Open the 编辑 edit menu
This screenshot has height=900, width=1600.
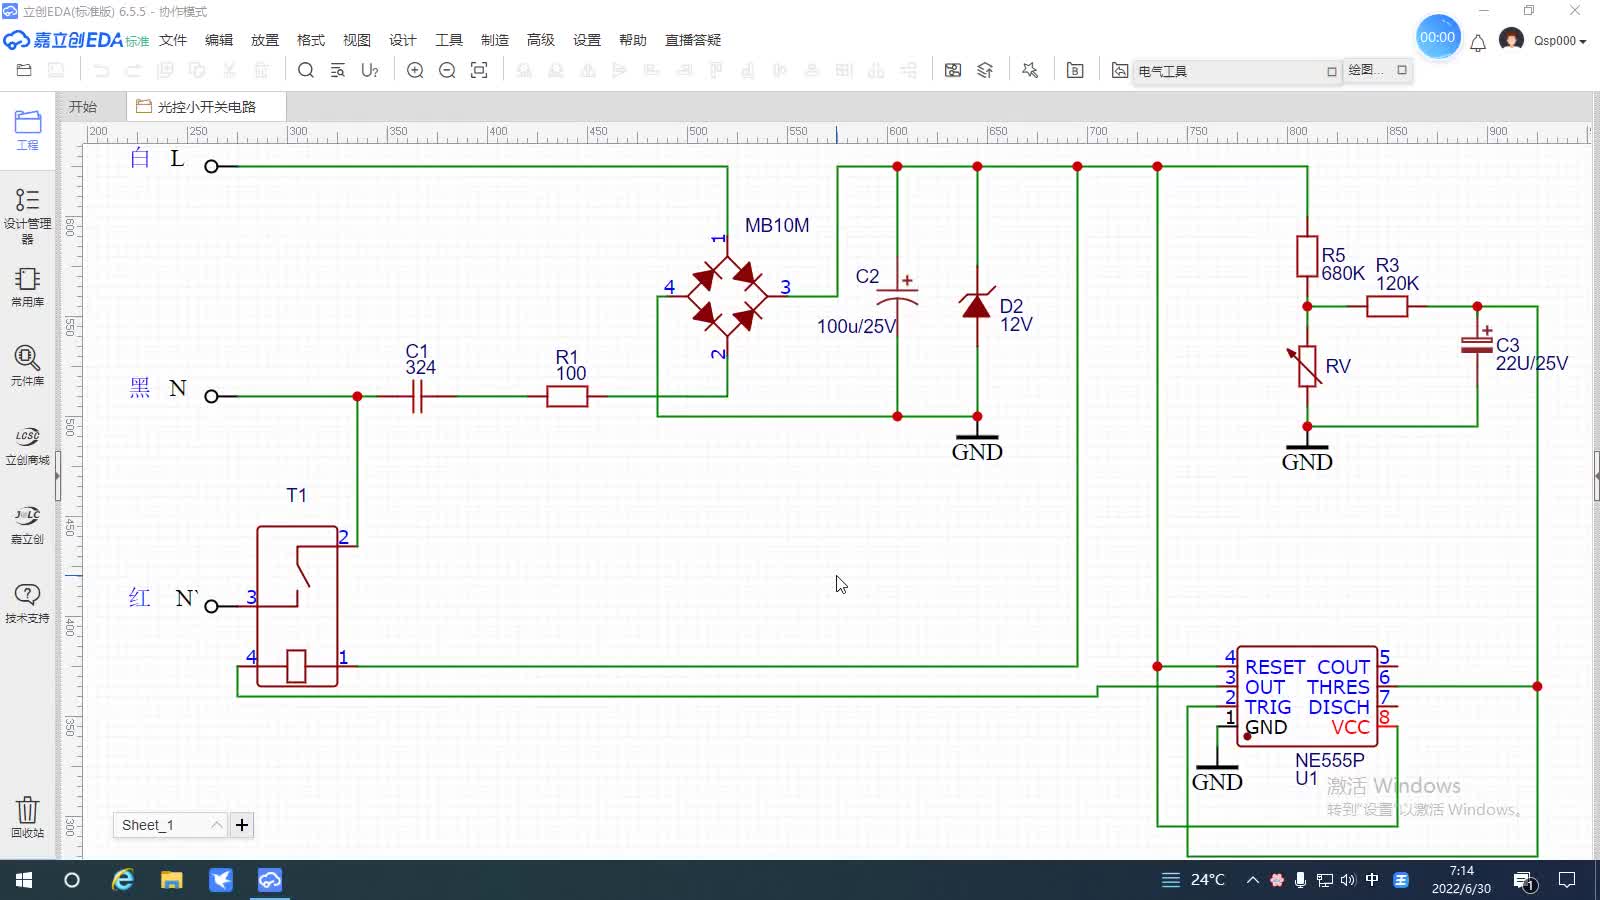[x=219, y=40]
